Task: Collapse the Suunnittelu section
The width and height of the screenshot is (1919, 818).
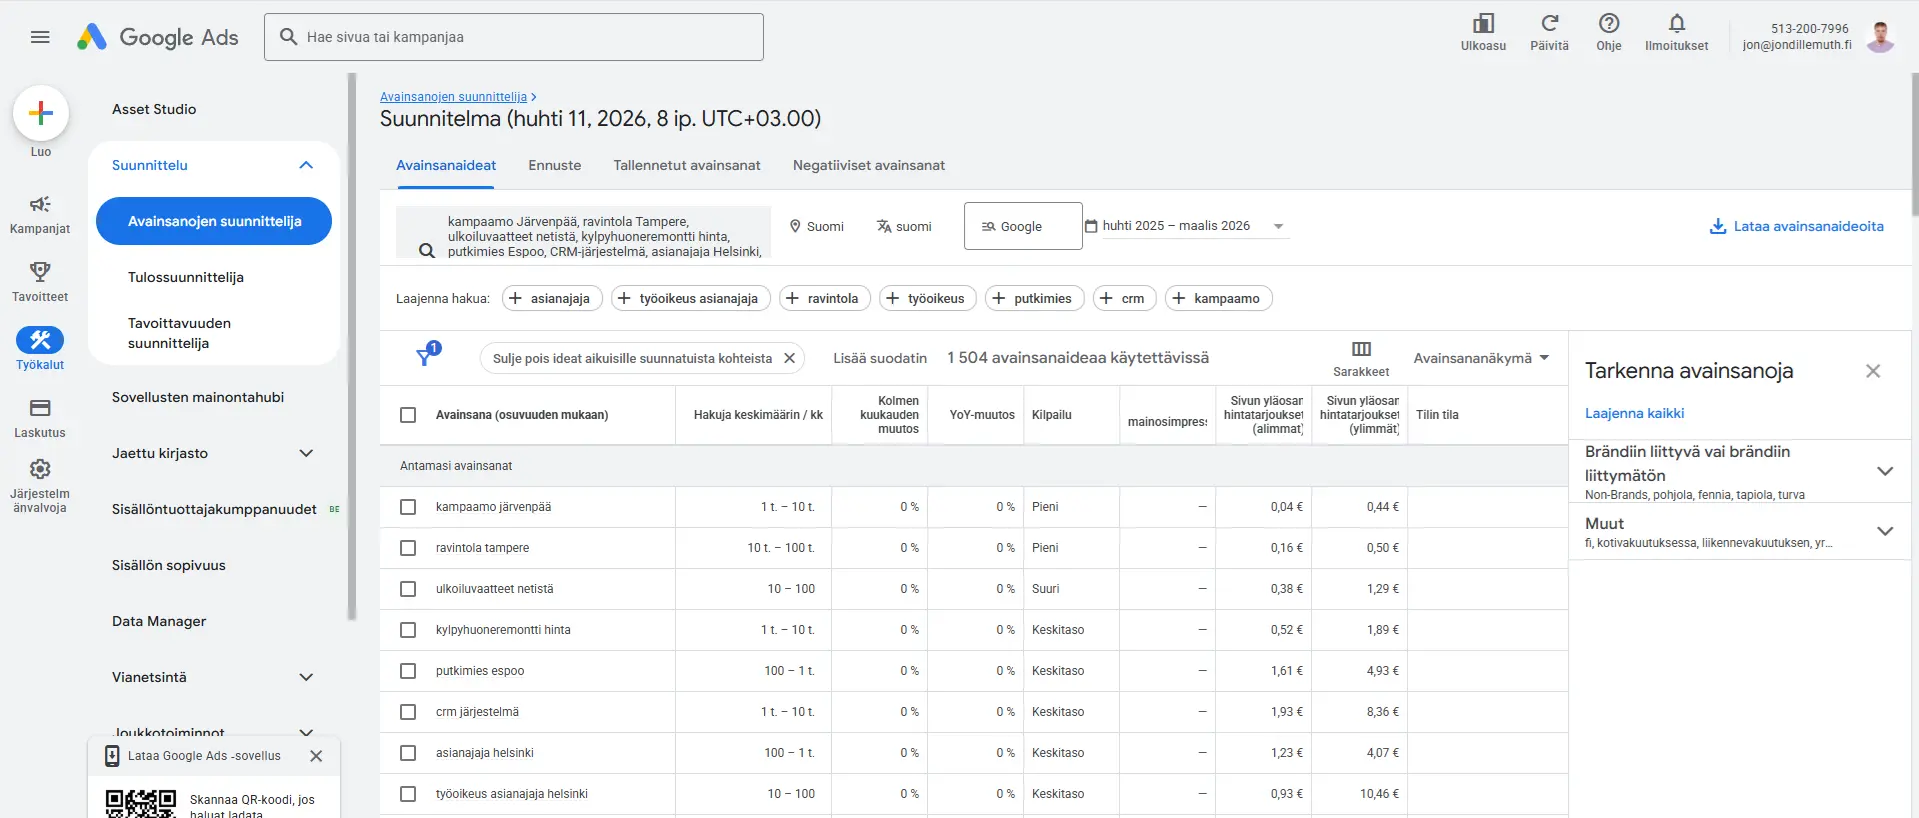Action: tap(306, 165)
